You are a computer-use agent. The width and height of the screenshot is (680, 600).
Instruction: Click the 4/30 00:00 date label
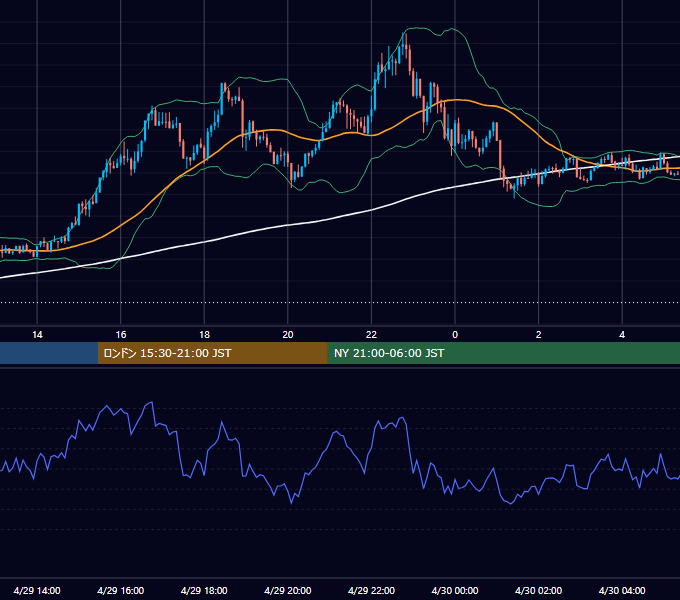[455, 590]
